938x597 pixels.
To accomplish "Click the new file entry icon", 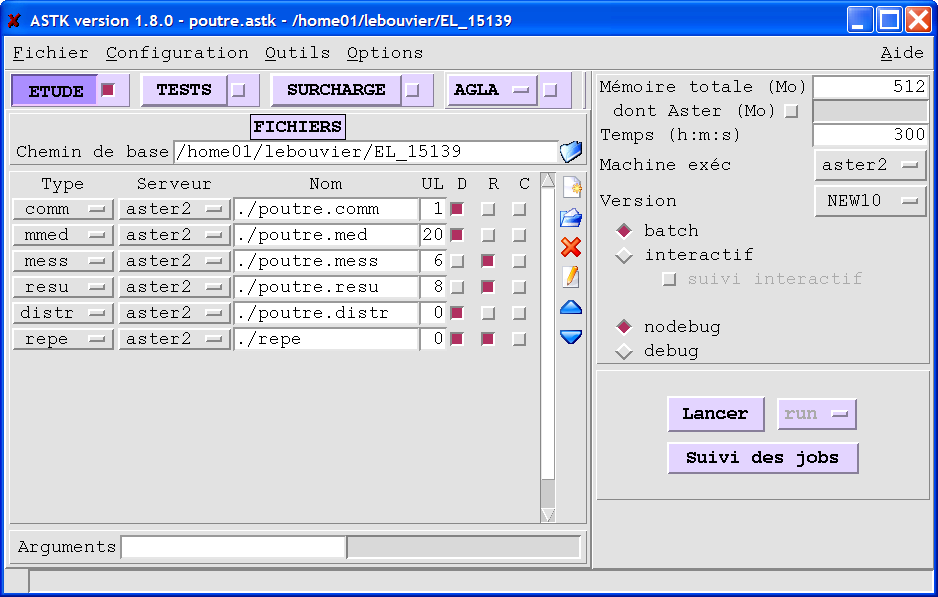I will 571,187.
